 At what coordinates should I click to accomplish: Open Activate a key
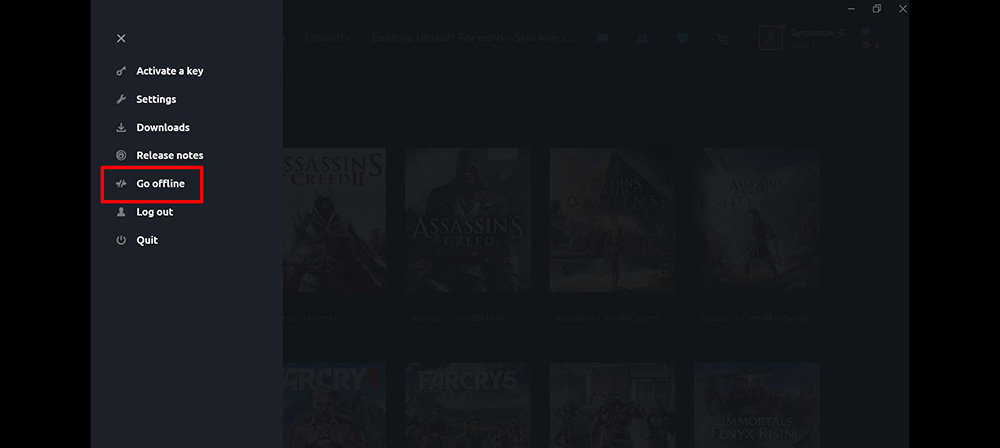tap(159, 71)
